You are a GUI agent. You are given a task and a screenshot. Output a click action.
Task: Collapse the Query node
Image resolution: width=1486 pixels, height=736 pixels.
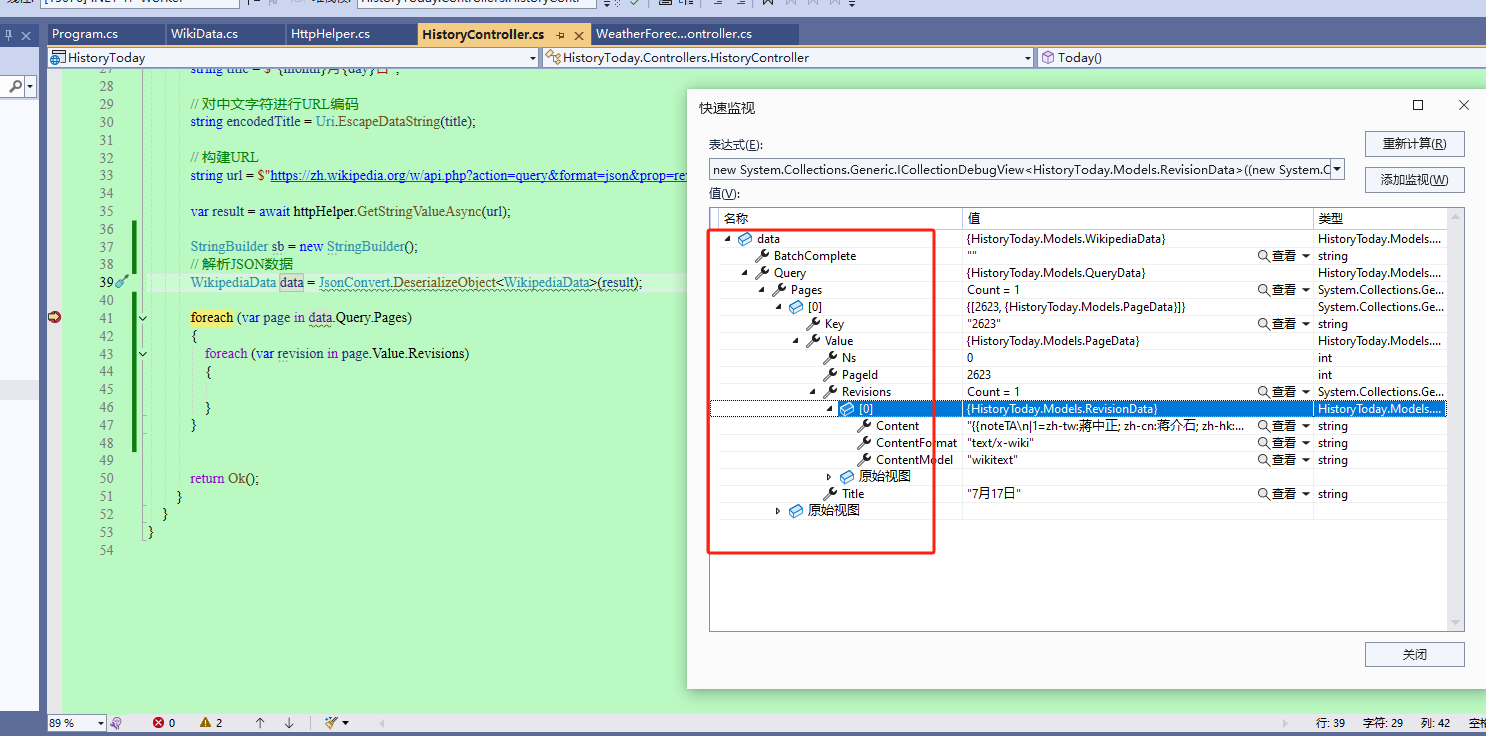[x=745, y=273]
